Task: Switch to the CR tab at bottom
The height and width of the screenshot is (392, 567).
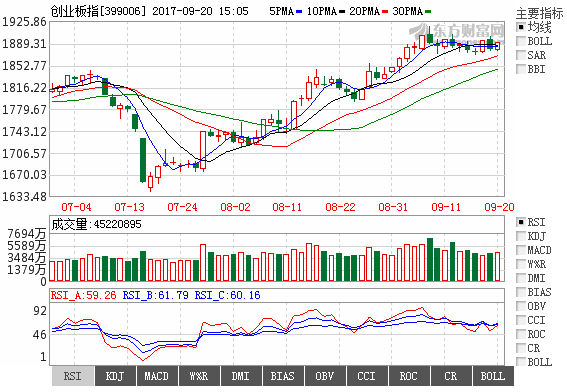Action: point(451,376)
